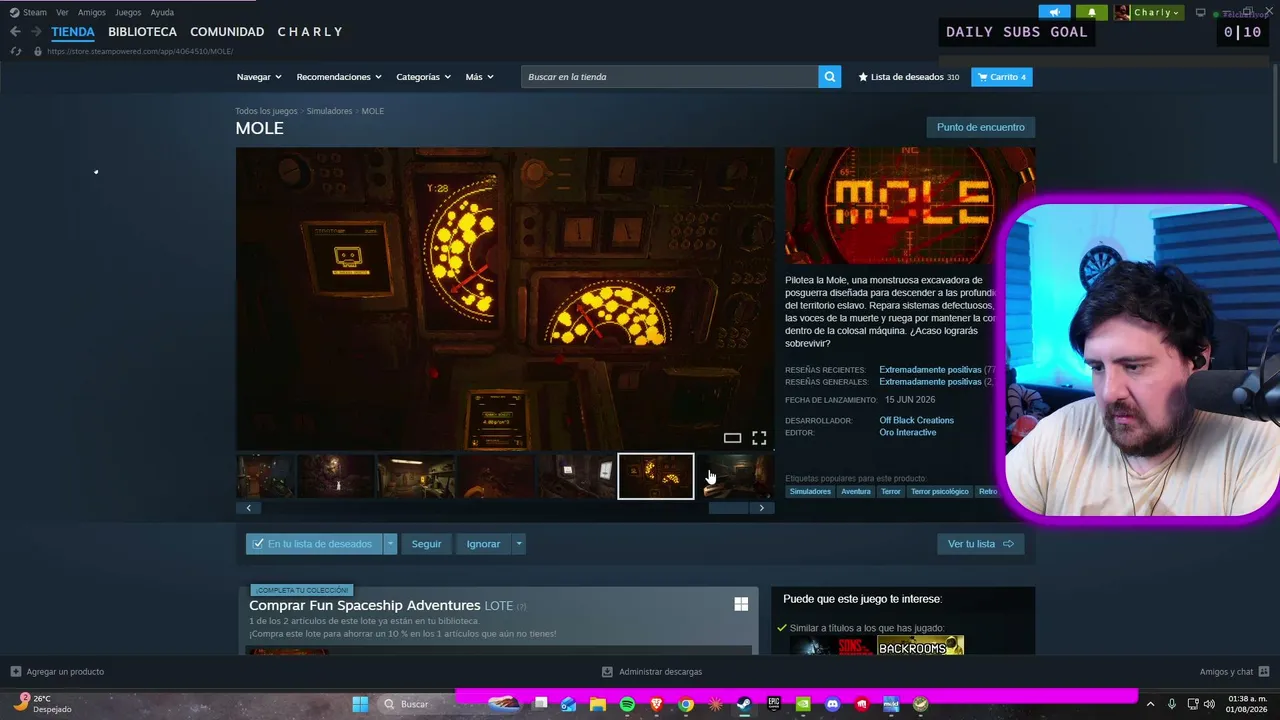Screen dimensions: 1280x720
Task: Open File Explorer from the taskbar
Action: (x=597, y=704)
